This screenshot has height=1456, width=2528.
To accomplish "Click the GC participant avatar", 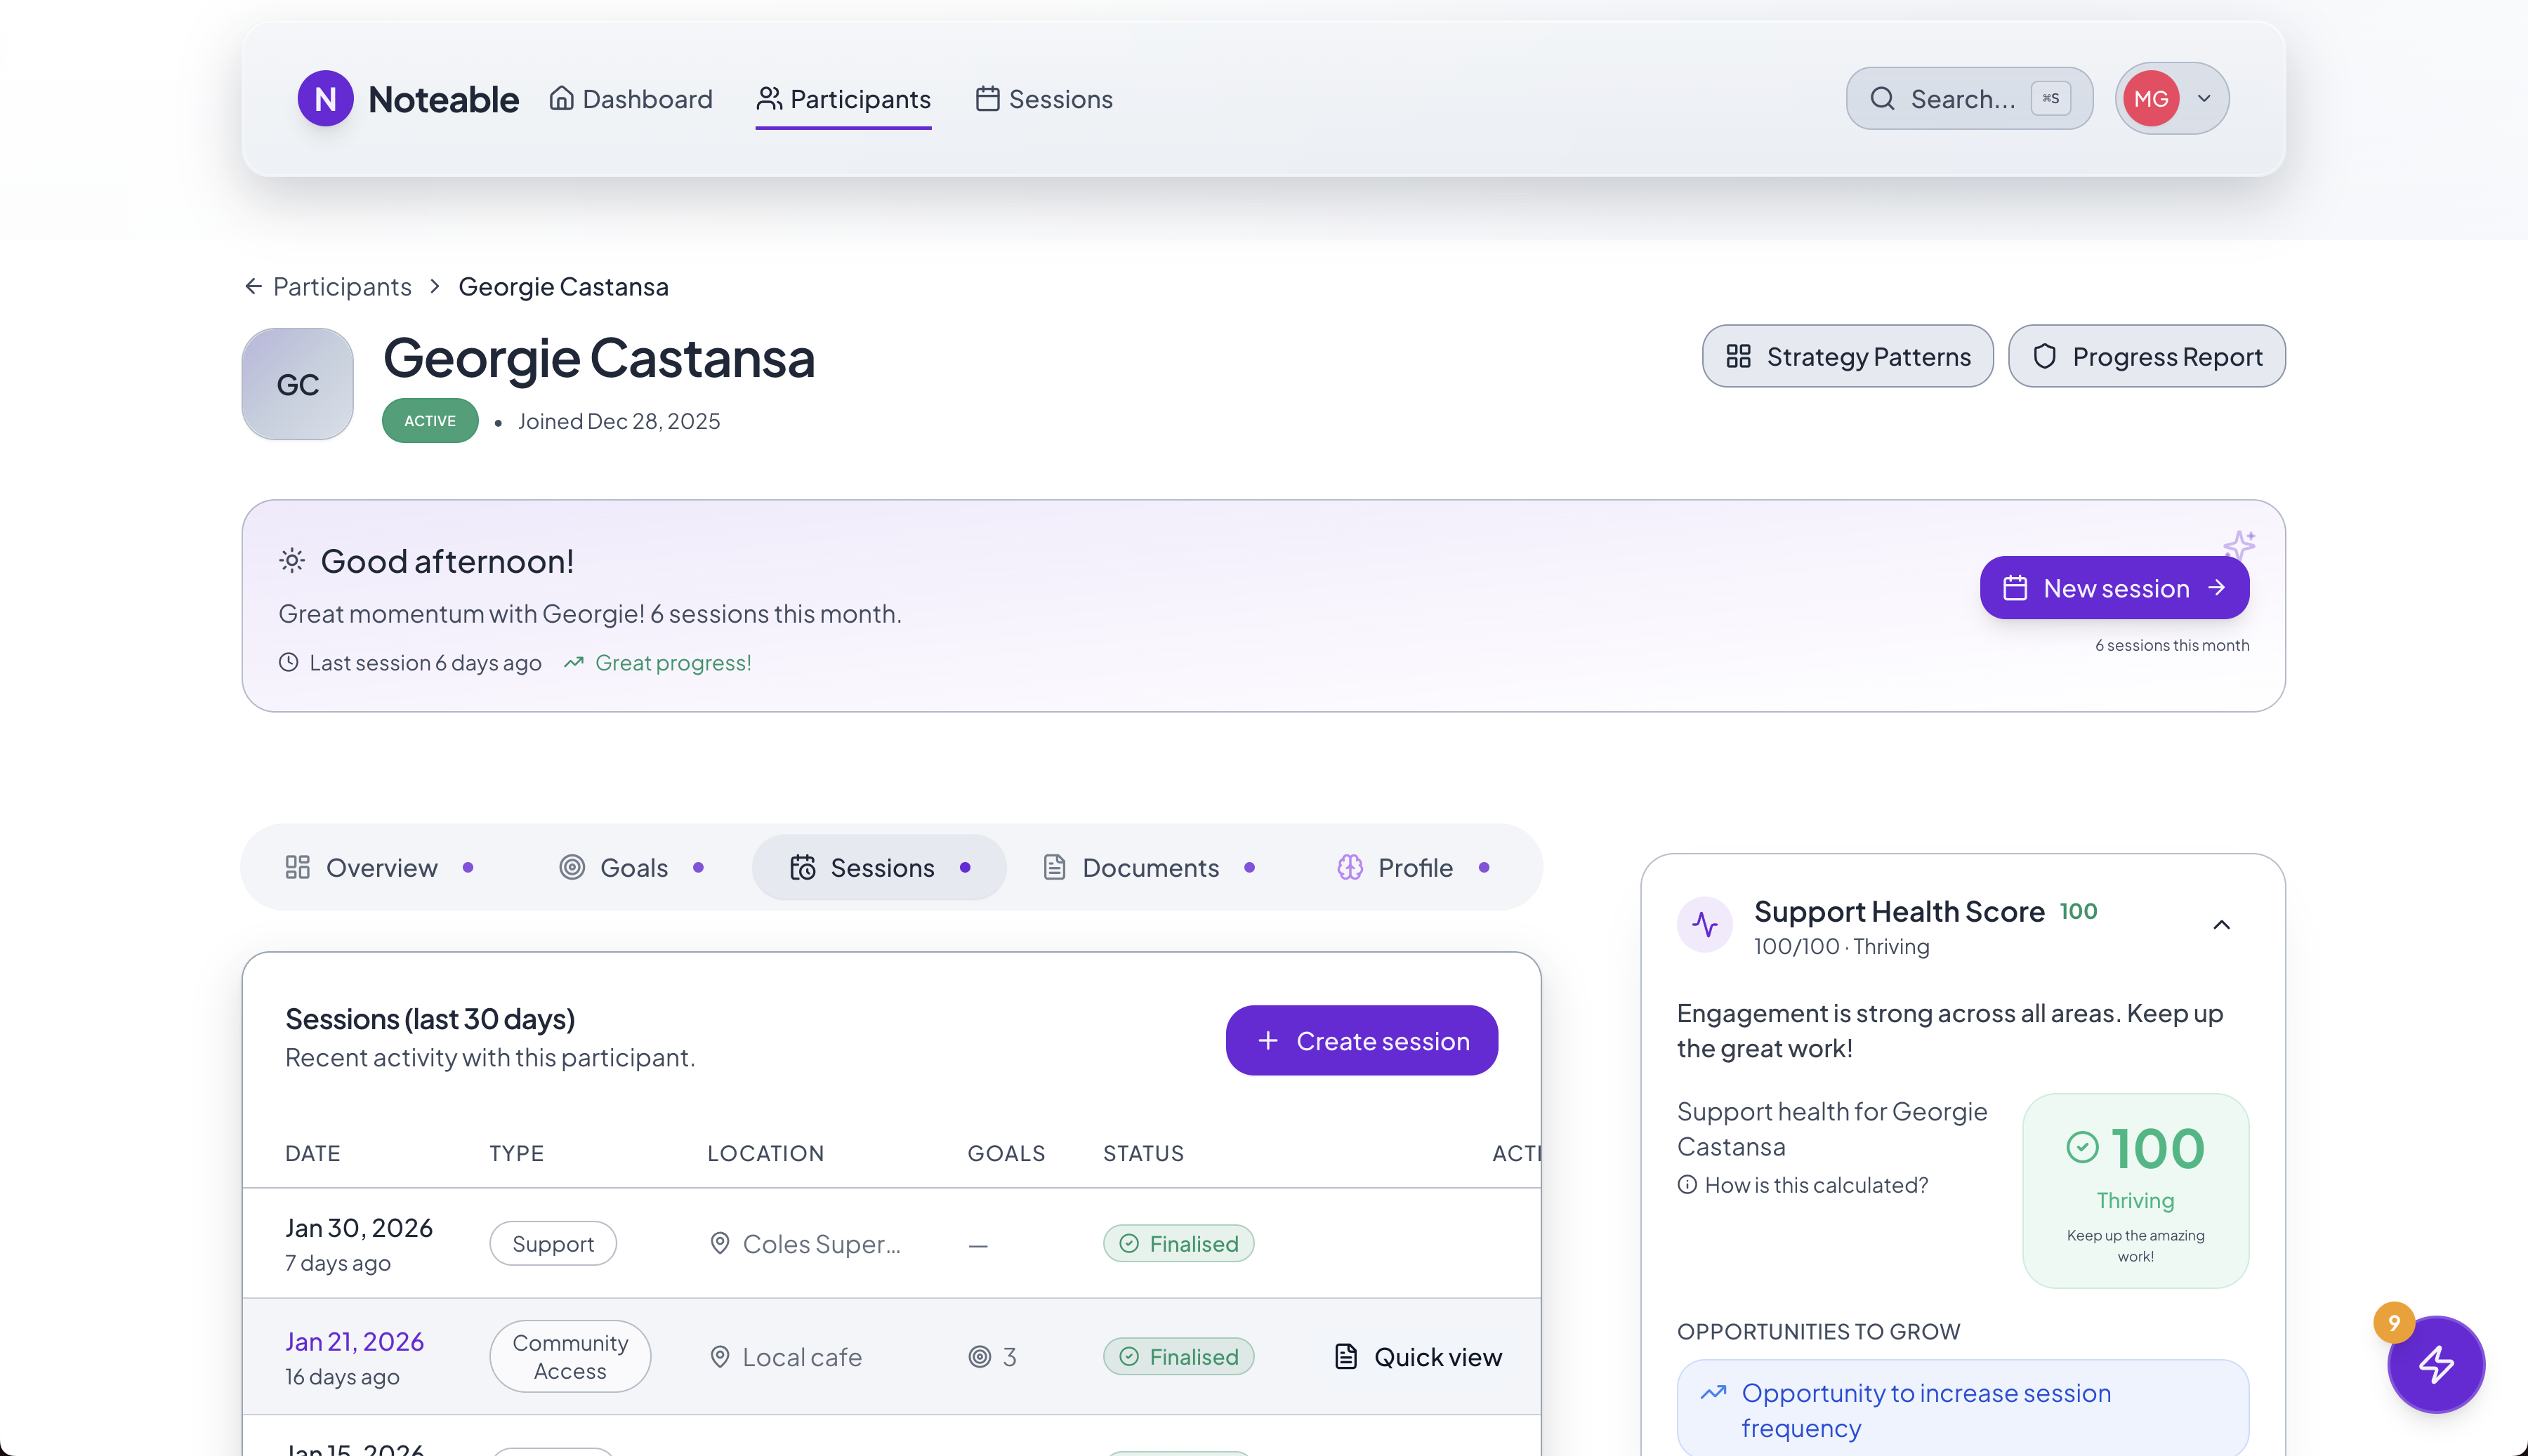I will 297,384.
